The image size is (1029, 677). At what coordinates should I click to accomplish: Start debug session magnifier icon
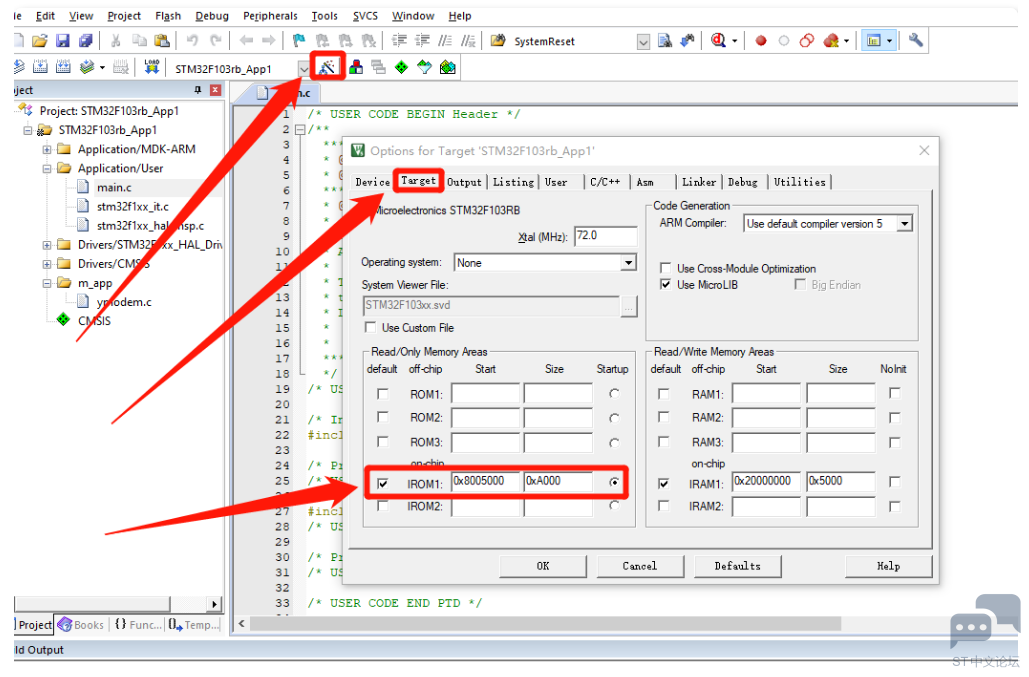tap(718, 41)
